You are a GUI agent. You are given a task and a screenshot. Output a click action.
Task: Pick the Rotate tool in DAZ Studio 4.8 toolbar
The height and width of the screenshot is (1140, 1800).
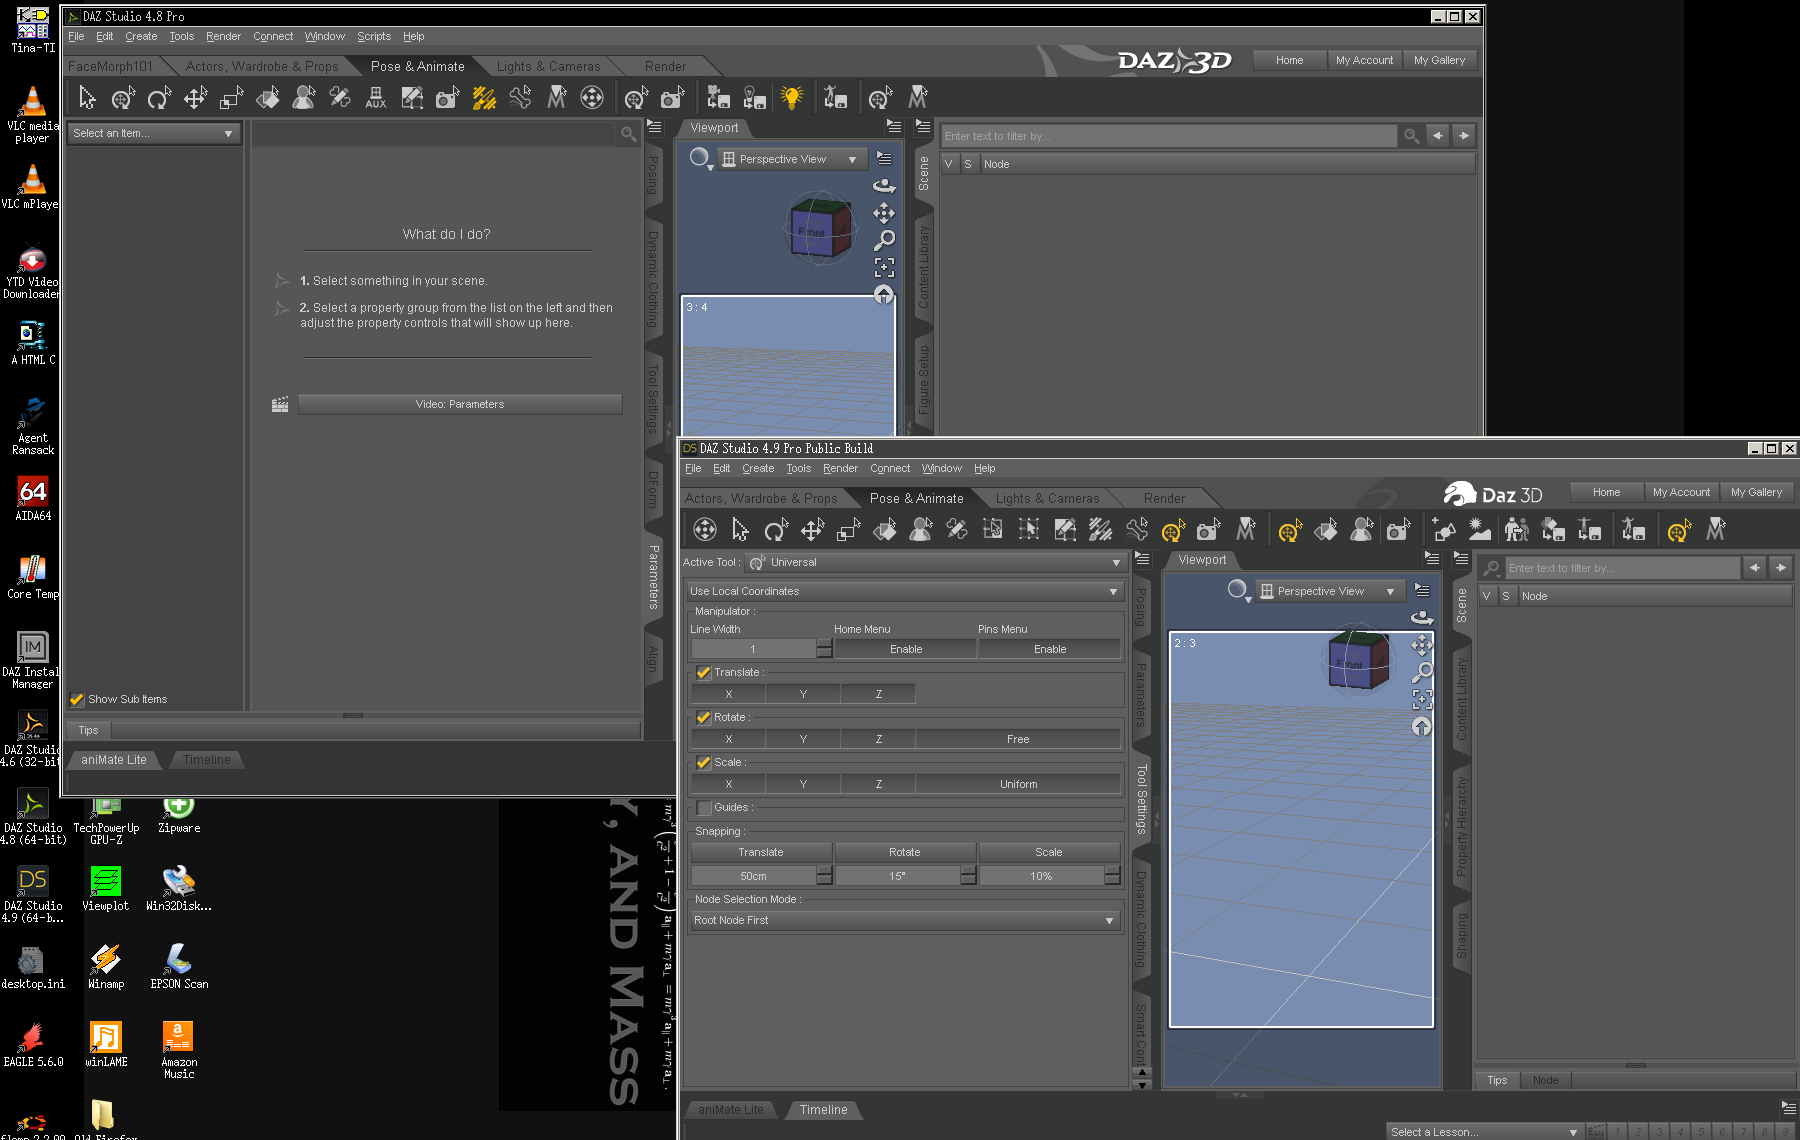click(159, 97)
